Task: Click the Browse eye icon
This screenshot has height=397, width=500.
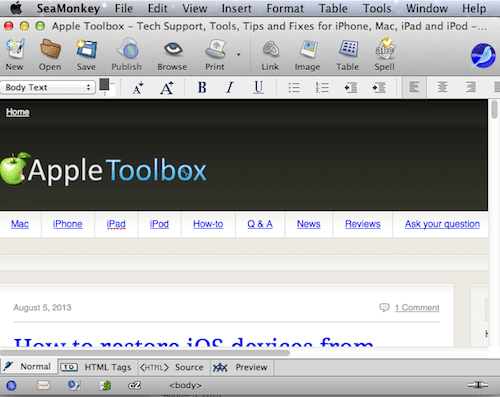Action: [x=173, y=49]
